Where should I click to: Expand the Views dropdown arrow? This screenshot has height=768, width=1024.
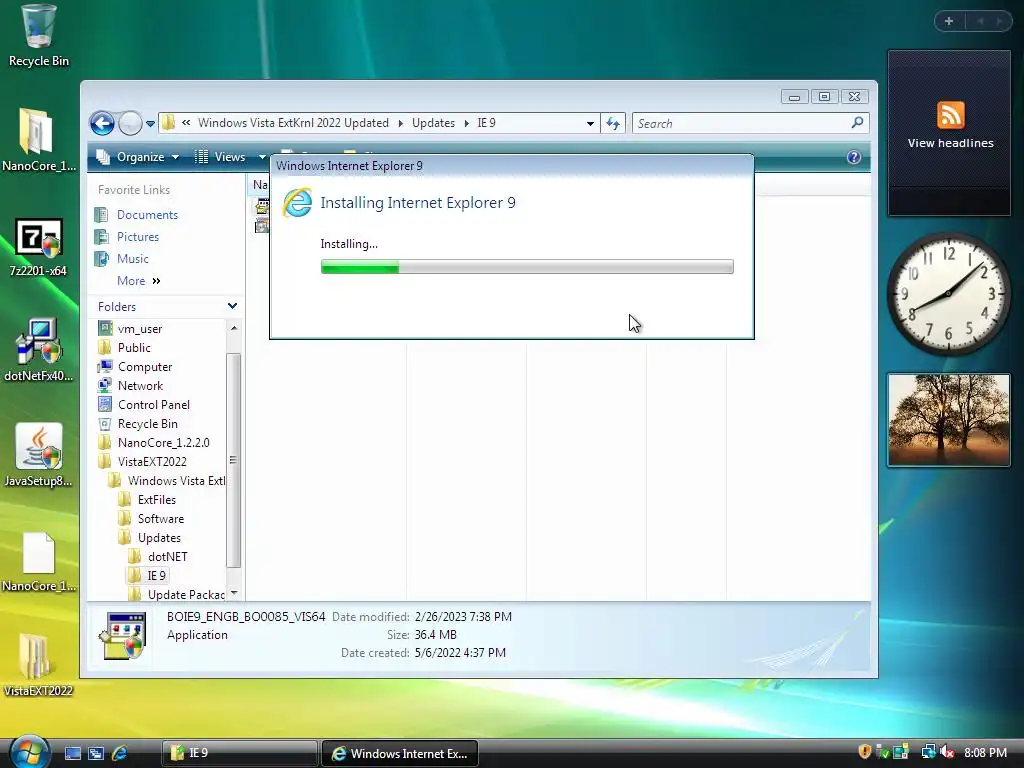click(262, 157)
